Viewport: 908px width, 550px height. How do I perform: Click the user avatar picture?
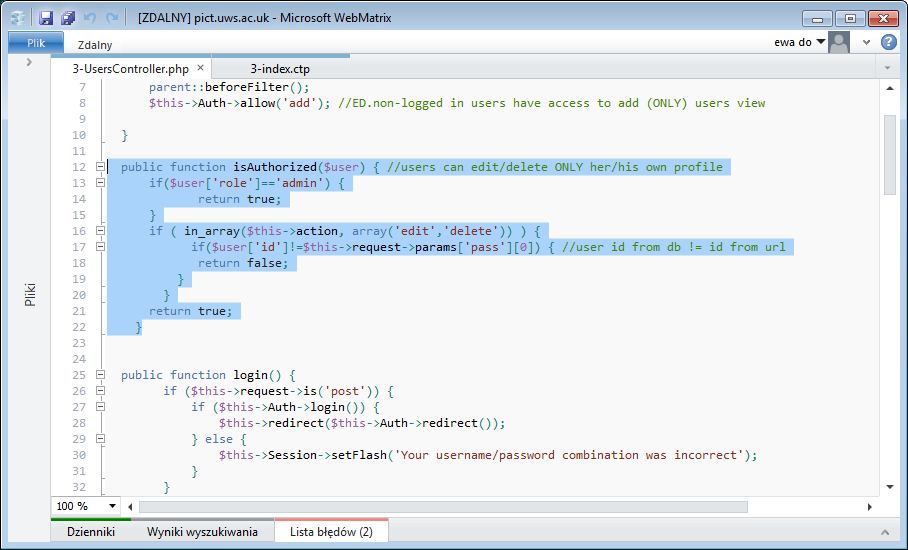point(839,42)
